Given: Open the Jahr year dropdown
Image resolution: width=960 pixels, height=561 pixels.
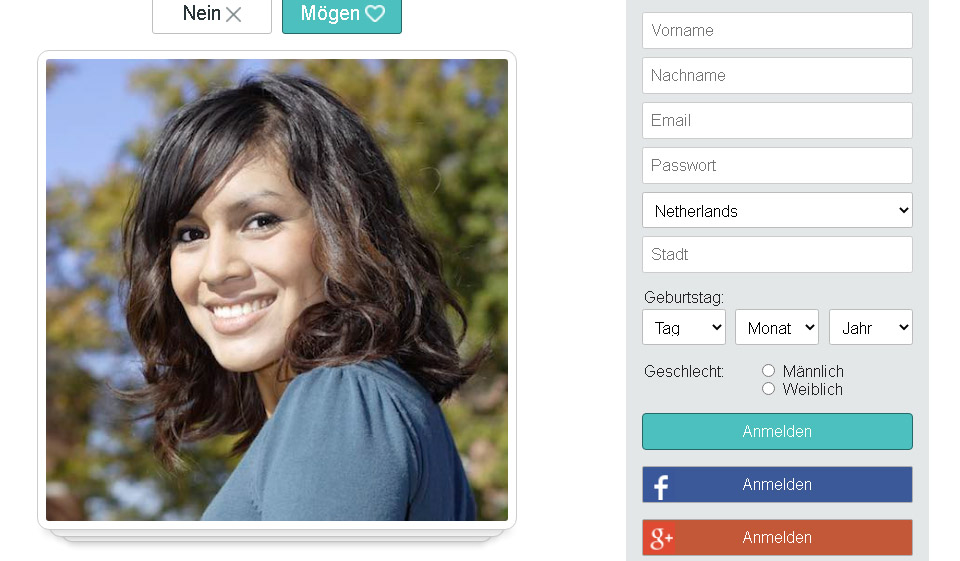Looking at the screenshot, I should (871, 327).
